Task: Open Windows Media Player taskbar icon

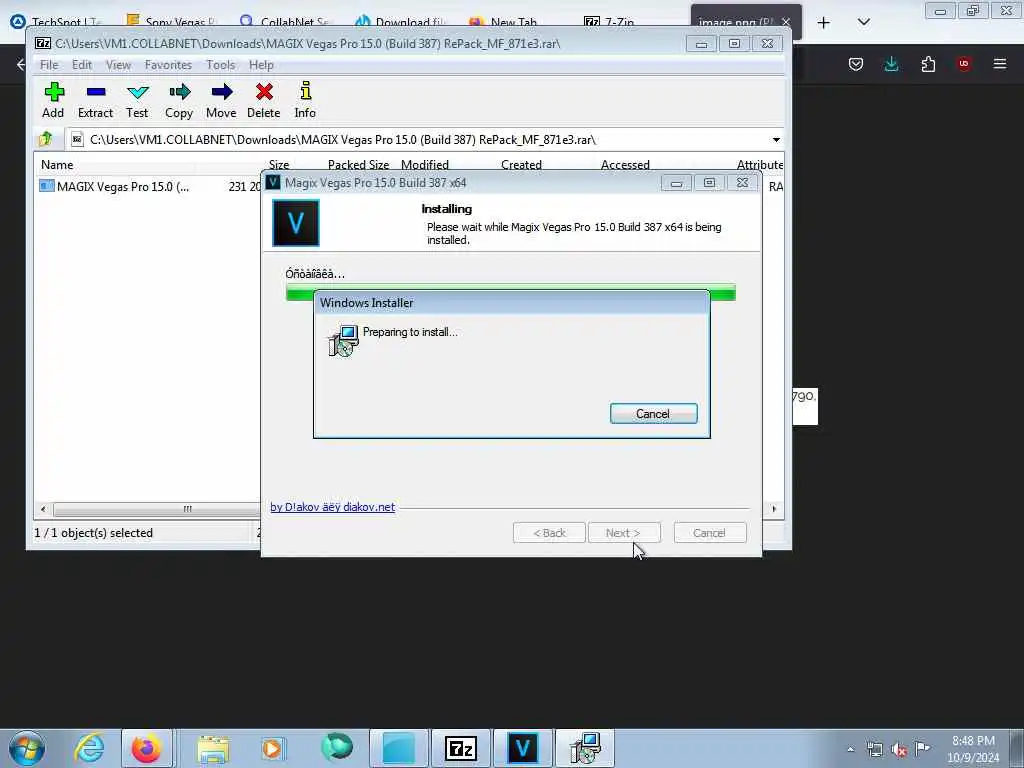Action: coord(272,748)
